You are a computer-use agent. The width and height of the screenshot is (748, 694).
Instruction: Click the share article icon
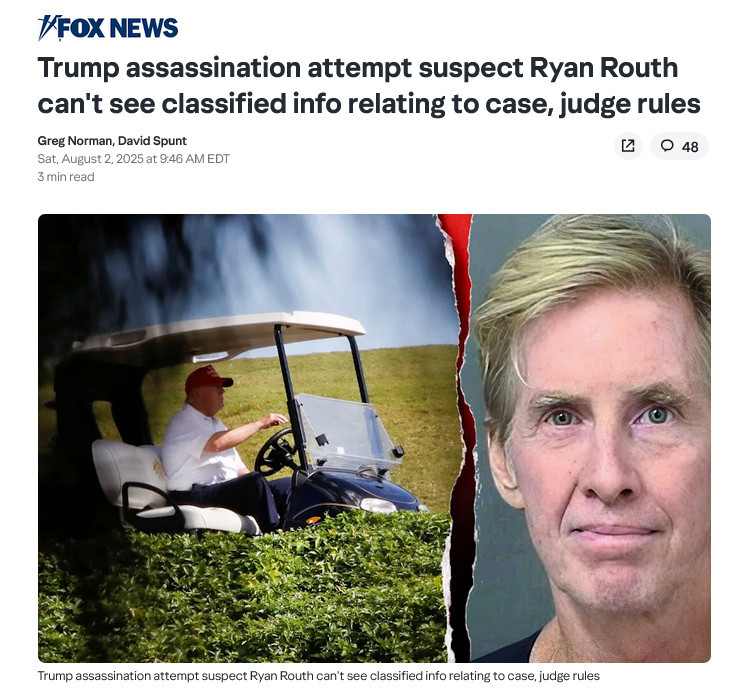(x=628, y=146)
